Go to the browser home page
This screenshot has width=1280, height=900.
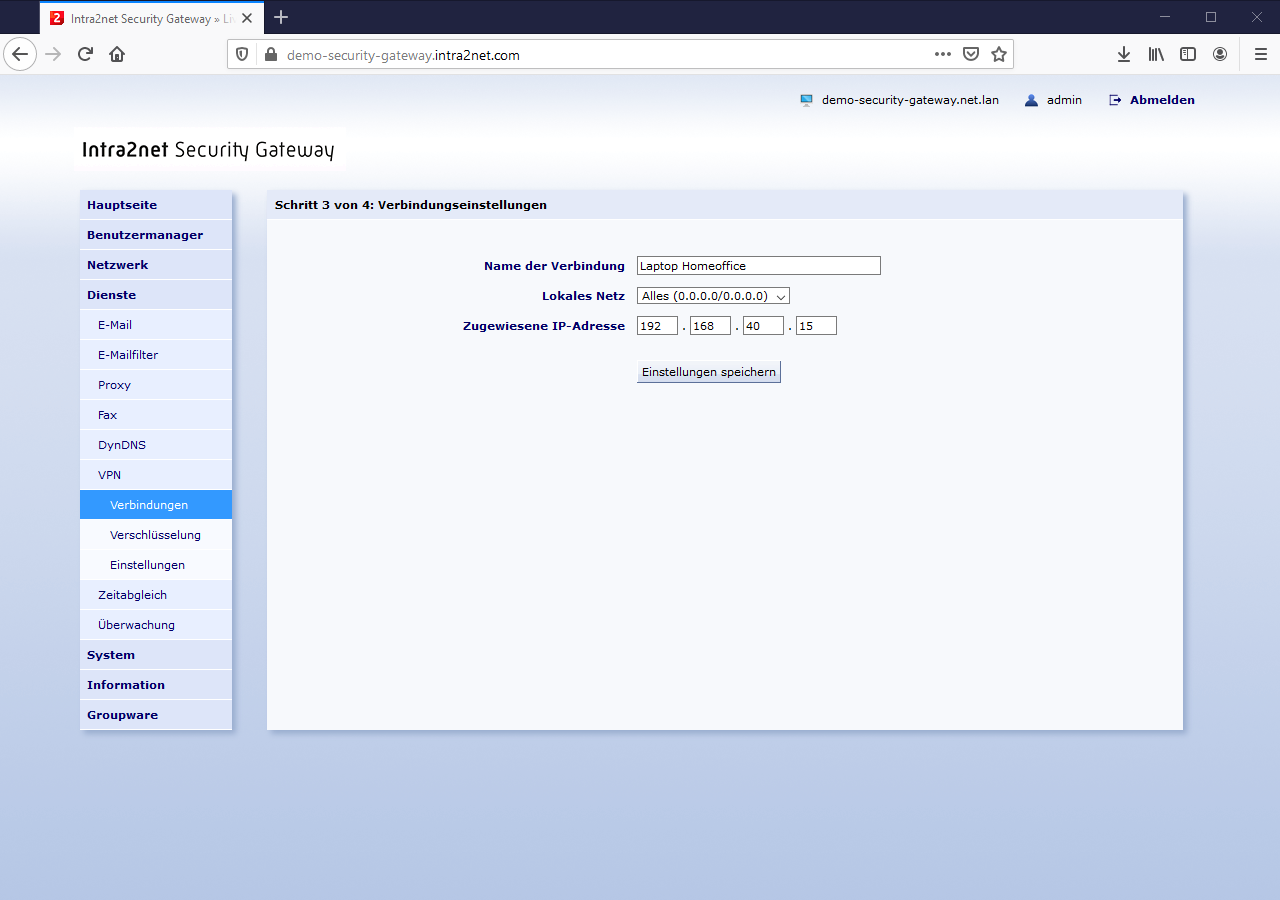click(117, 54)
